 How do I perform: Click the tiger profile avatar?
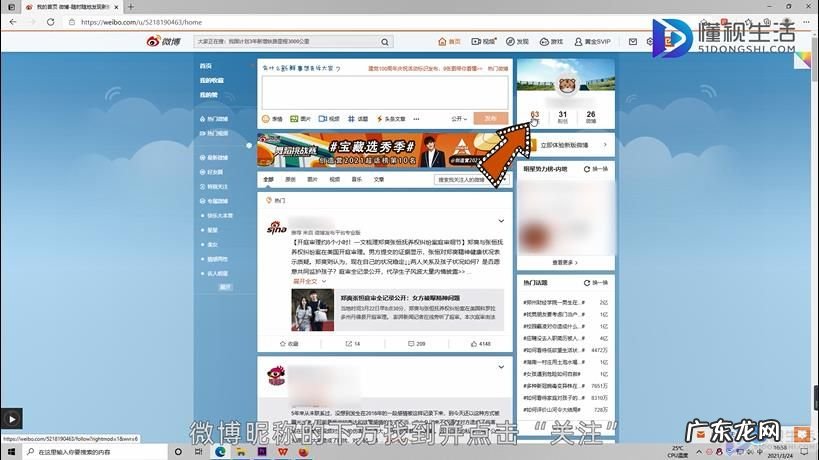point(567,85)
